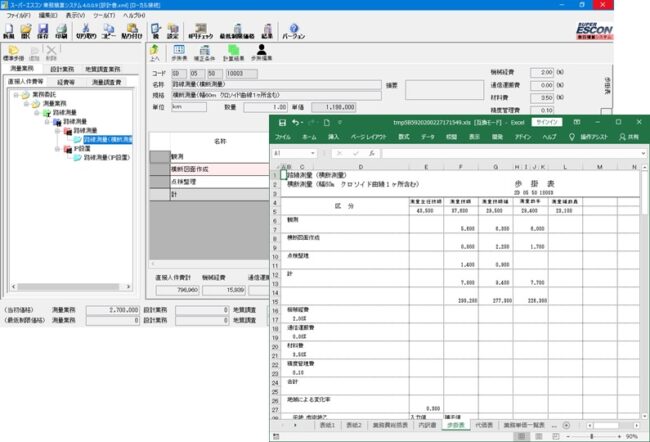Open the ツール menu in the ESCON window
650x442 pixels.
pyautogui.click(x=104, y=15)
